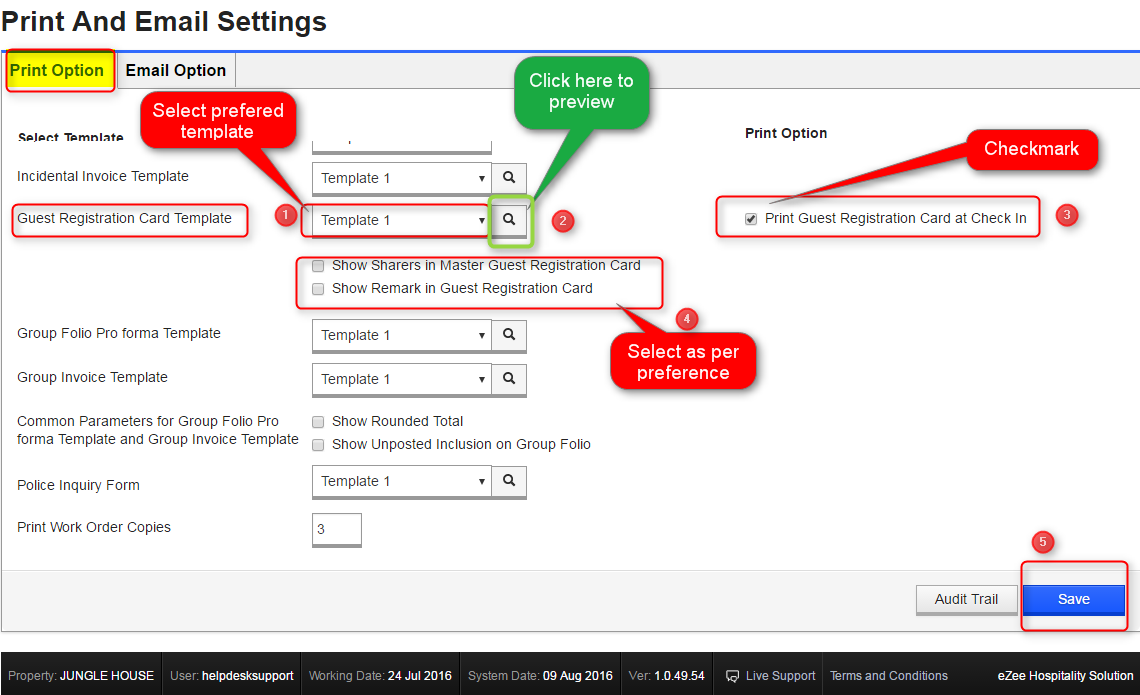
Task: Click the Live Support chat icon
Action: pyautogui.click(x=733, y=675)
